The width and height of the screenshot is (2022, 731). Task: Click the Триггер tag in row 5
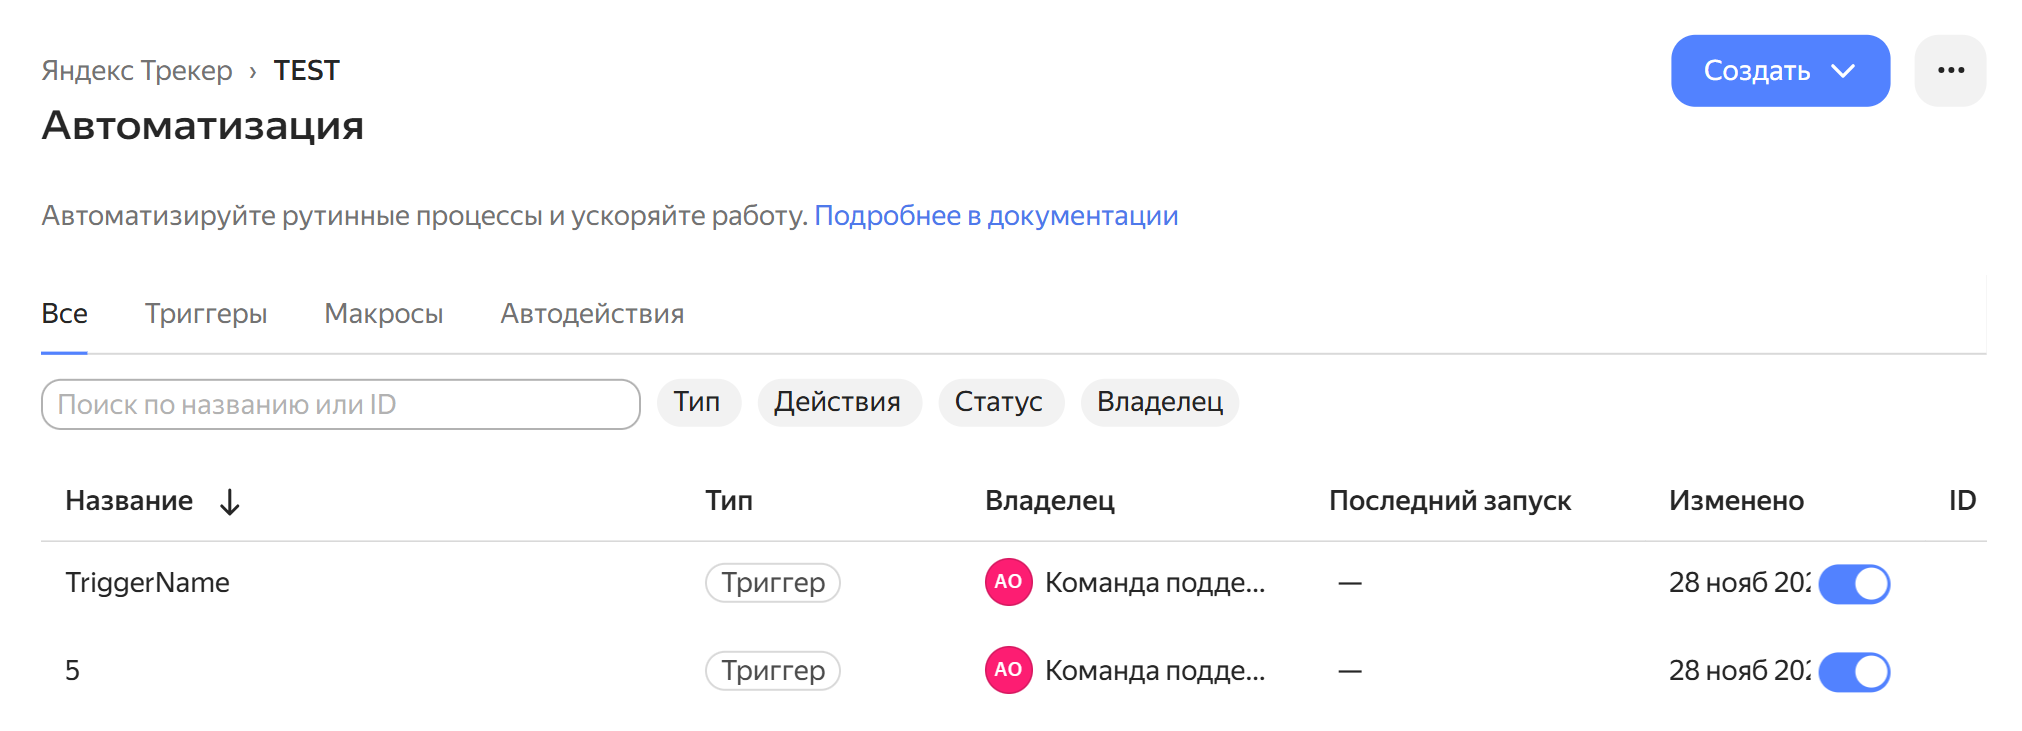(773, 671)
